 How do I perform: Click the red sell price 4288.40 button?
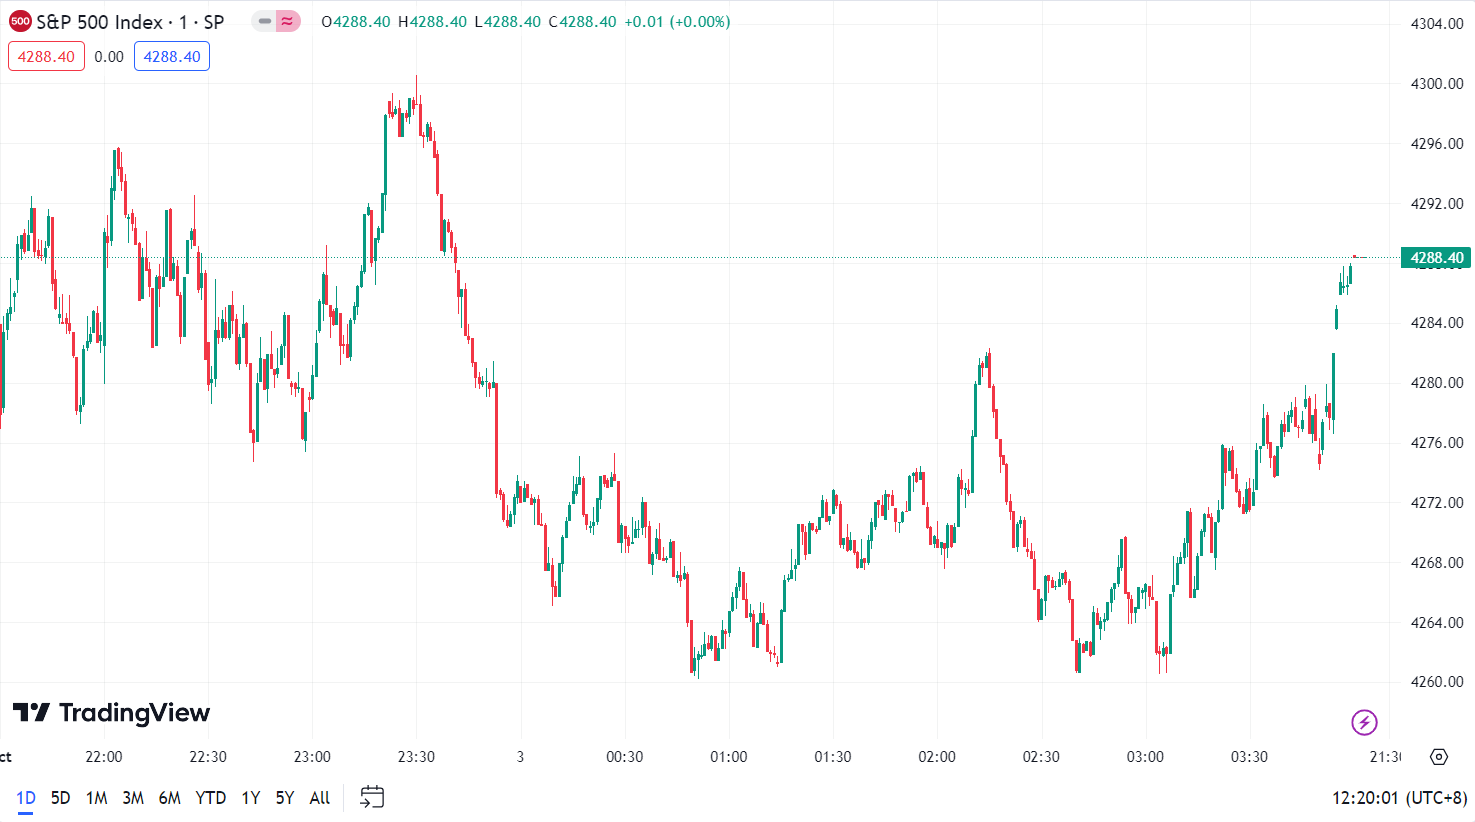(46, 57)
